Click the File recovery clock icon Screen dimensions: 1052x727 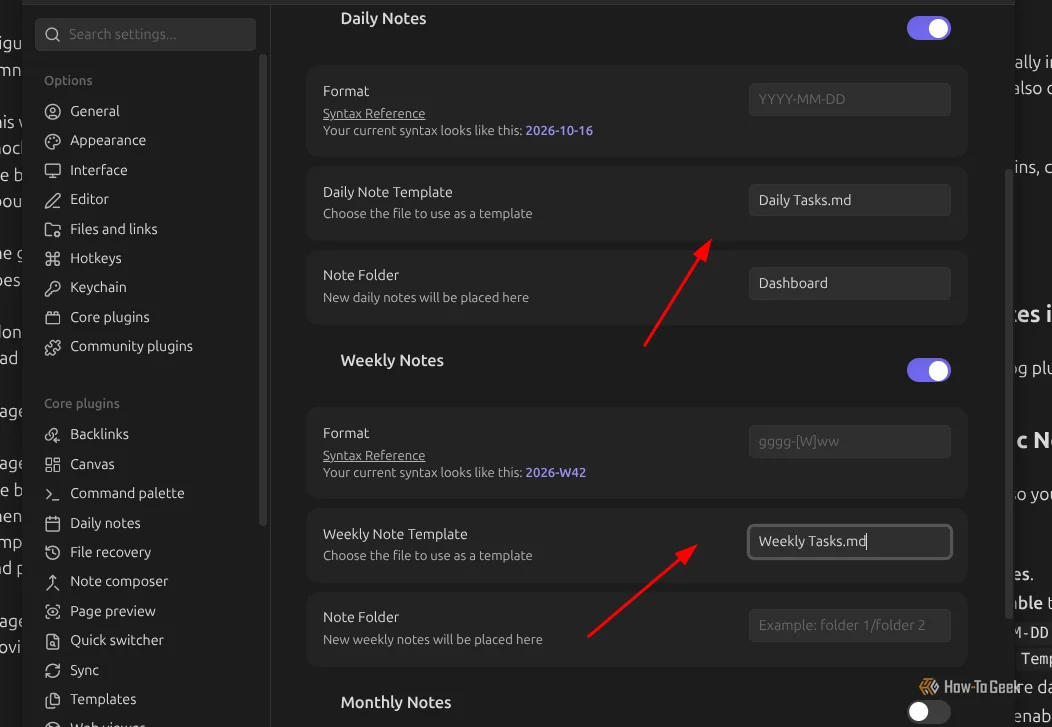pyautogui.click(x=52, y=553)
